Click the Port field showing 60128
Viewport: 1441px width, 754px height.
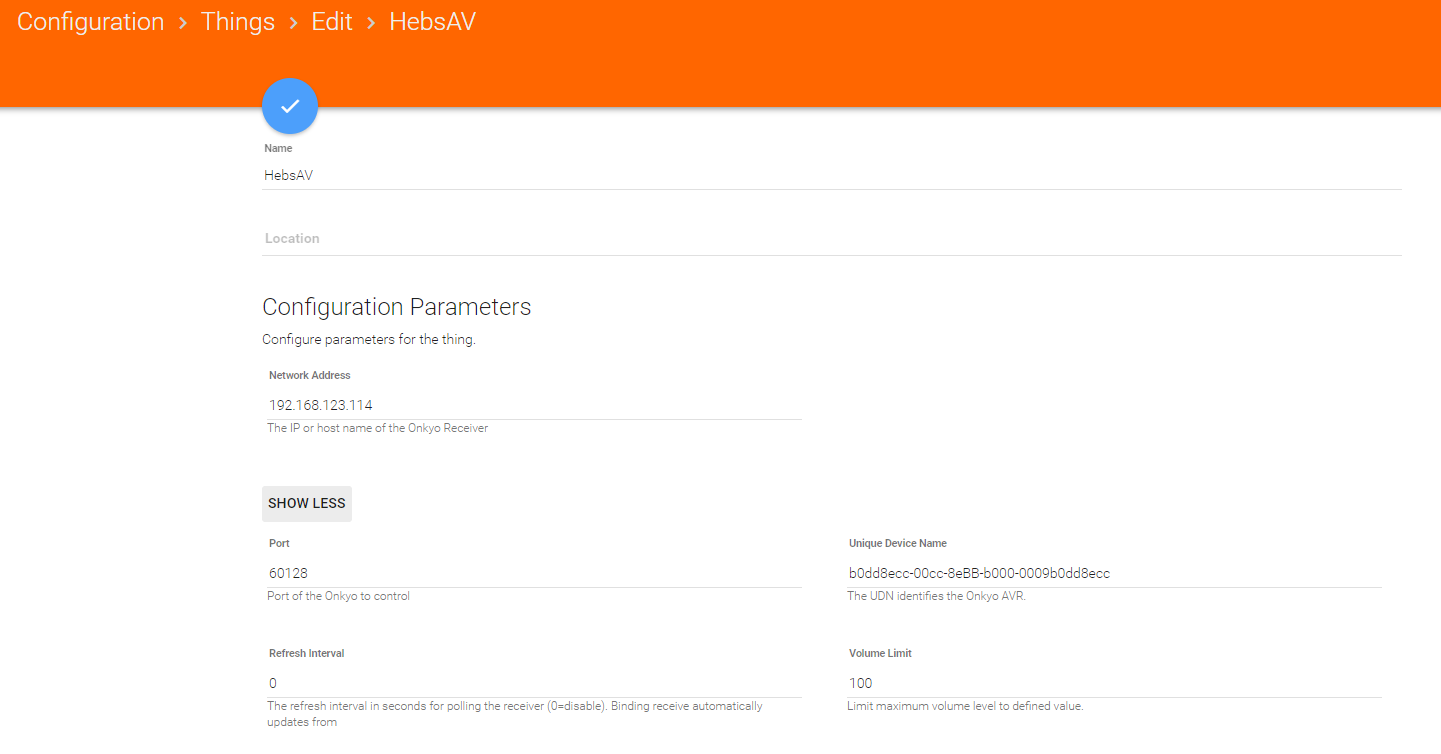534,573
